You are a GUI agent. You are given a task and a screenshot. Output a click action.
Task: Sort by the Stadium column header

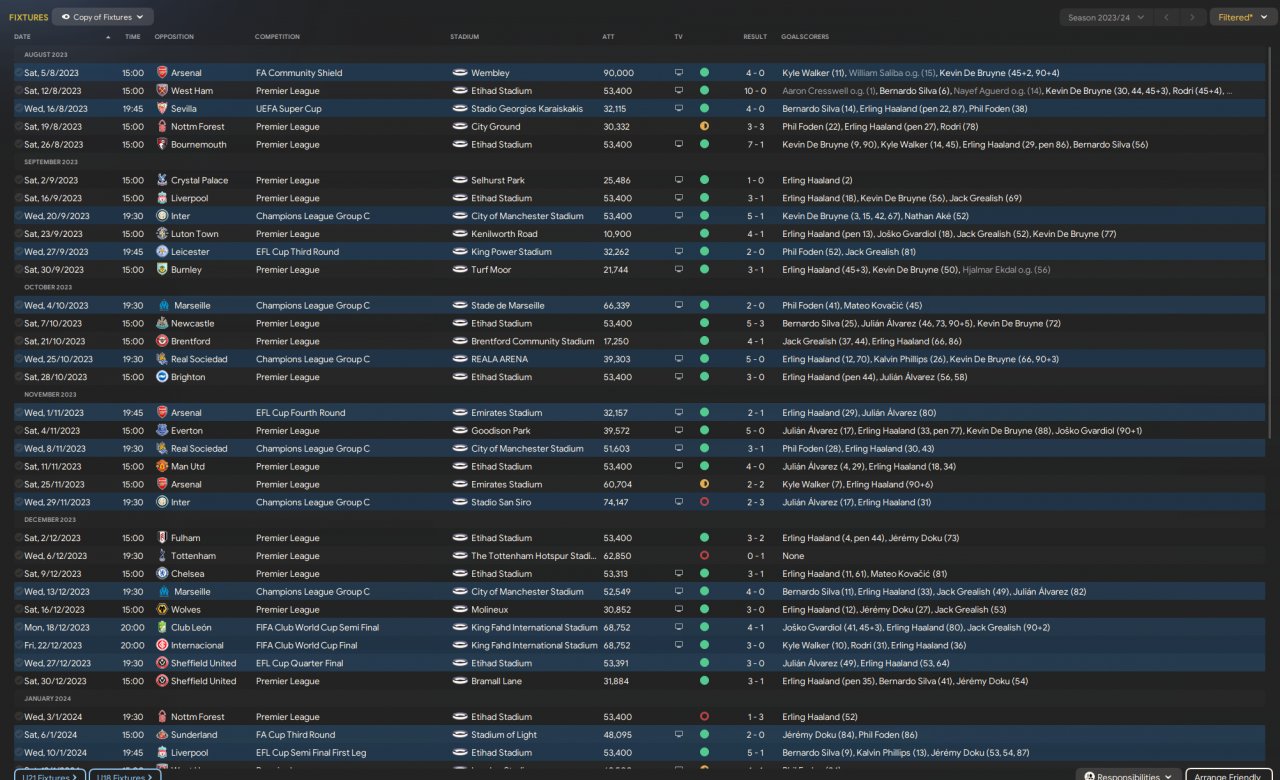[x=464, y=37]
